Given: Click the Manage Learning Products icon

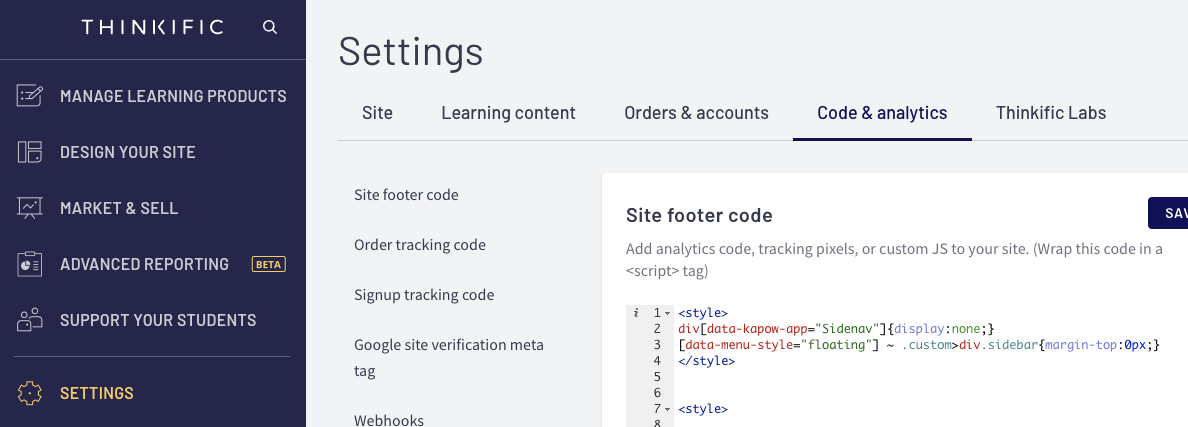Looking at the screenshot, I should coord(30,96).
